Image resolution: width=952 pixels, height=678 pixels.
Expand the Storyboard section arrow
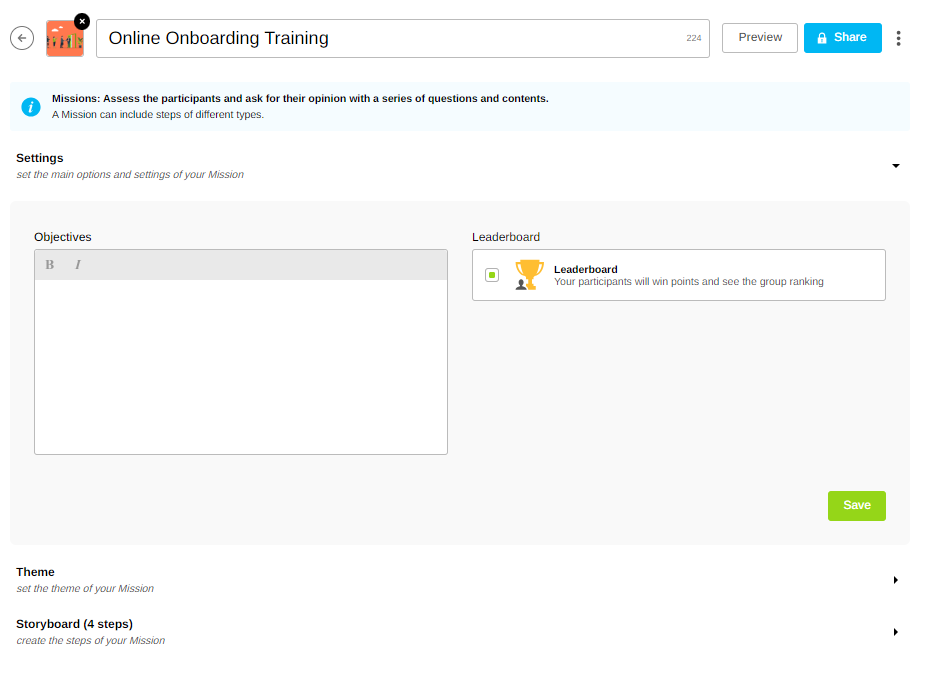(x=895, y=632)
